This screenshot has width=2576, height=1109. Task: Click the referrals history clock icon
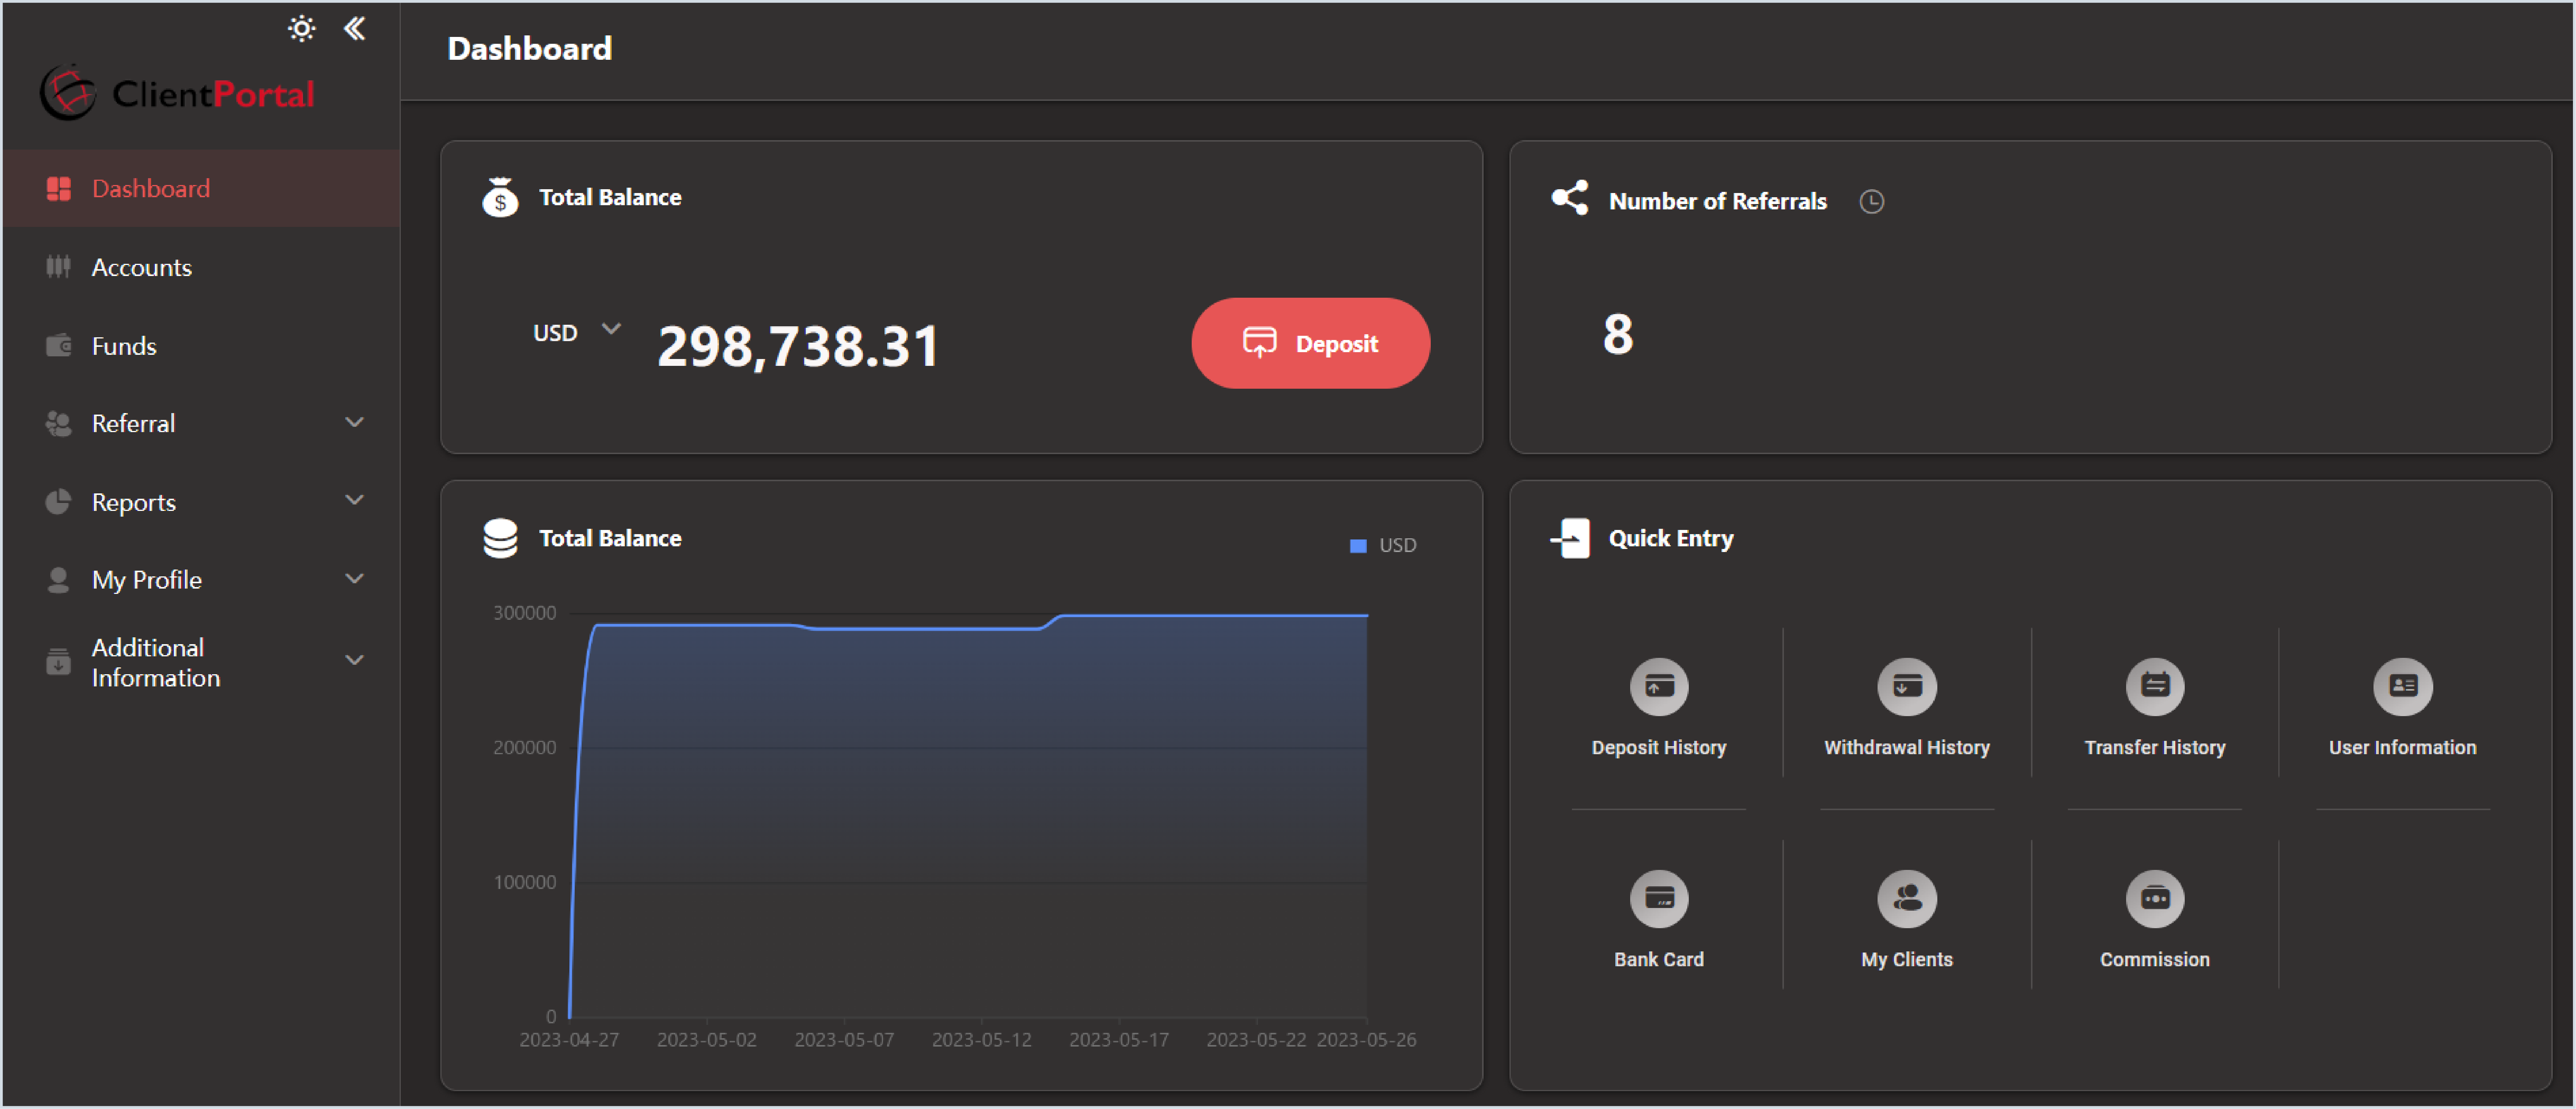point(1871,202)
